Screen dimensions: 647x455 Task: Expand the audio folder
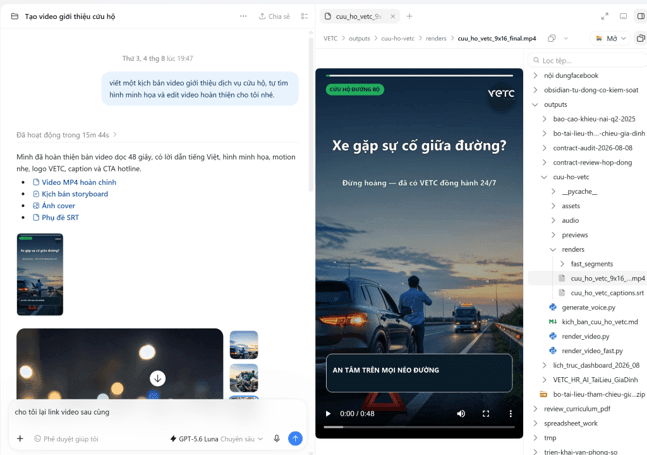[553, 220]
